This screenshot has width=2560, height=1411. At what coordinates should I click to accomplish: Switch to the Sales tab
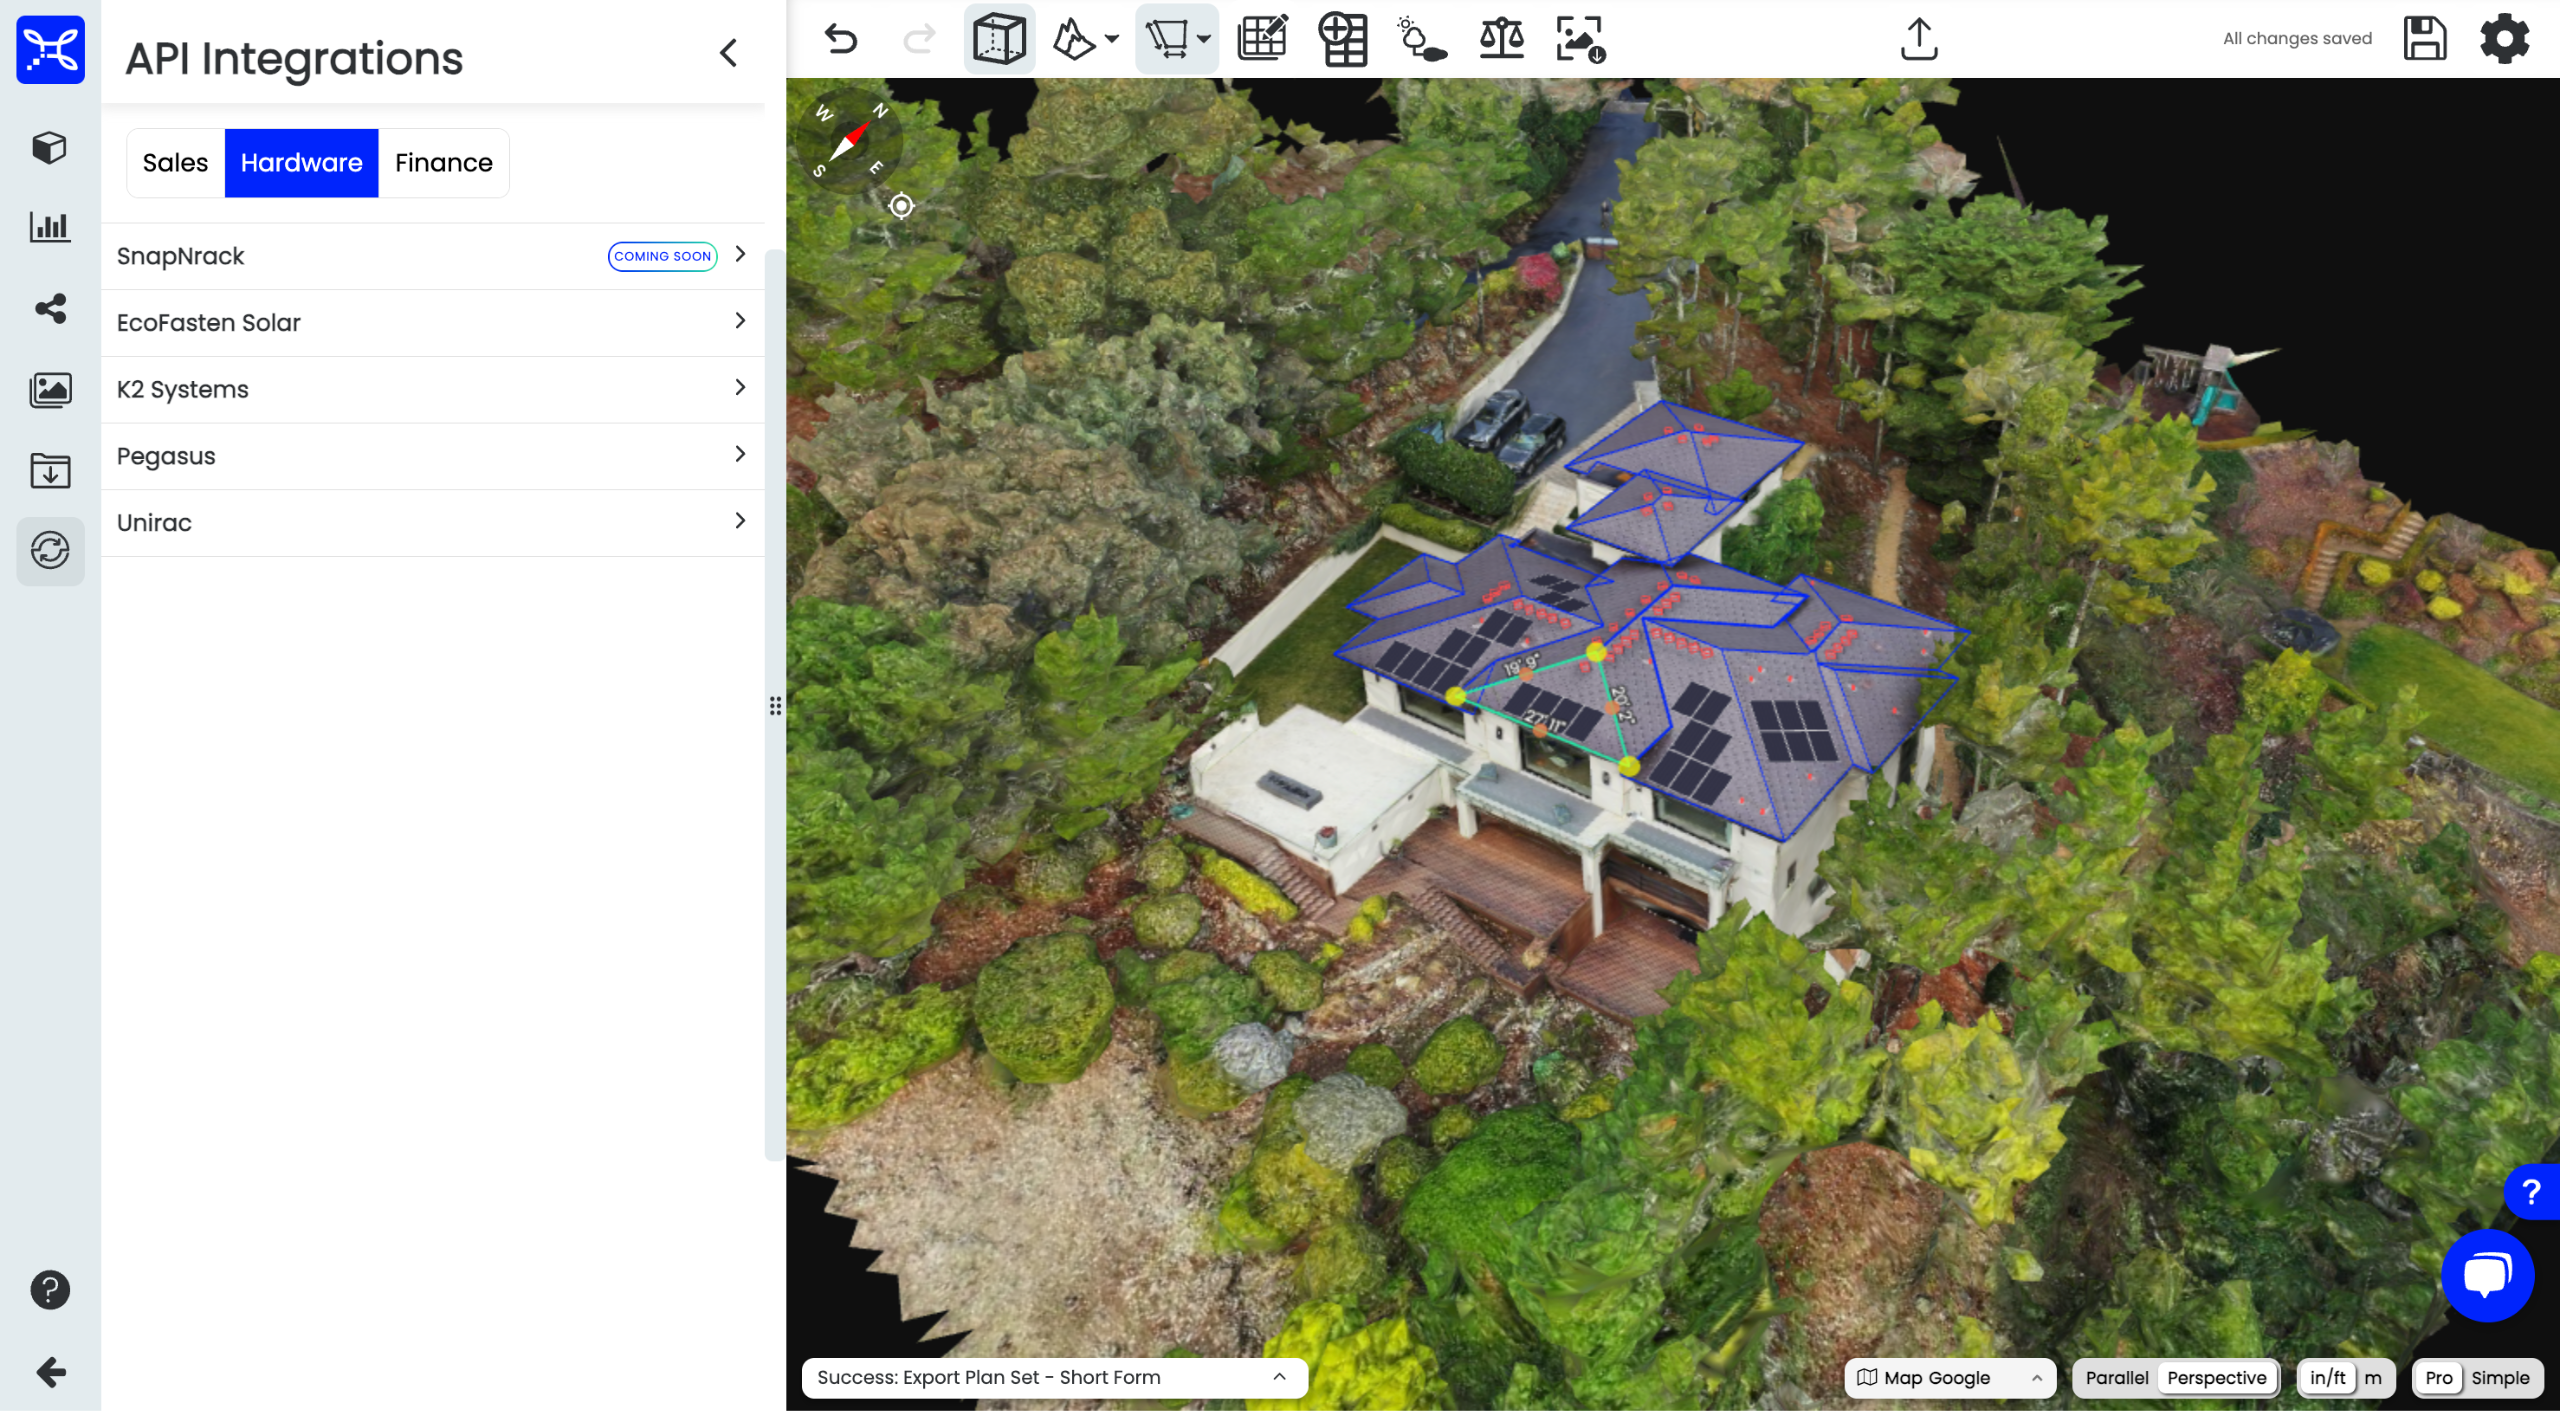pos(175,163)
